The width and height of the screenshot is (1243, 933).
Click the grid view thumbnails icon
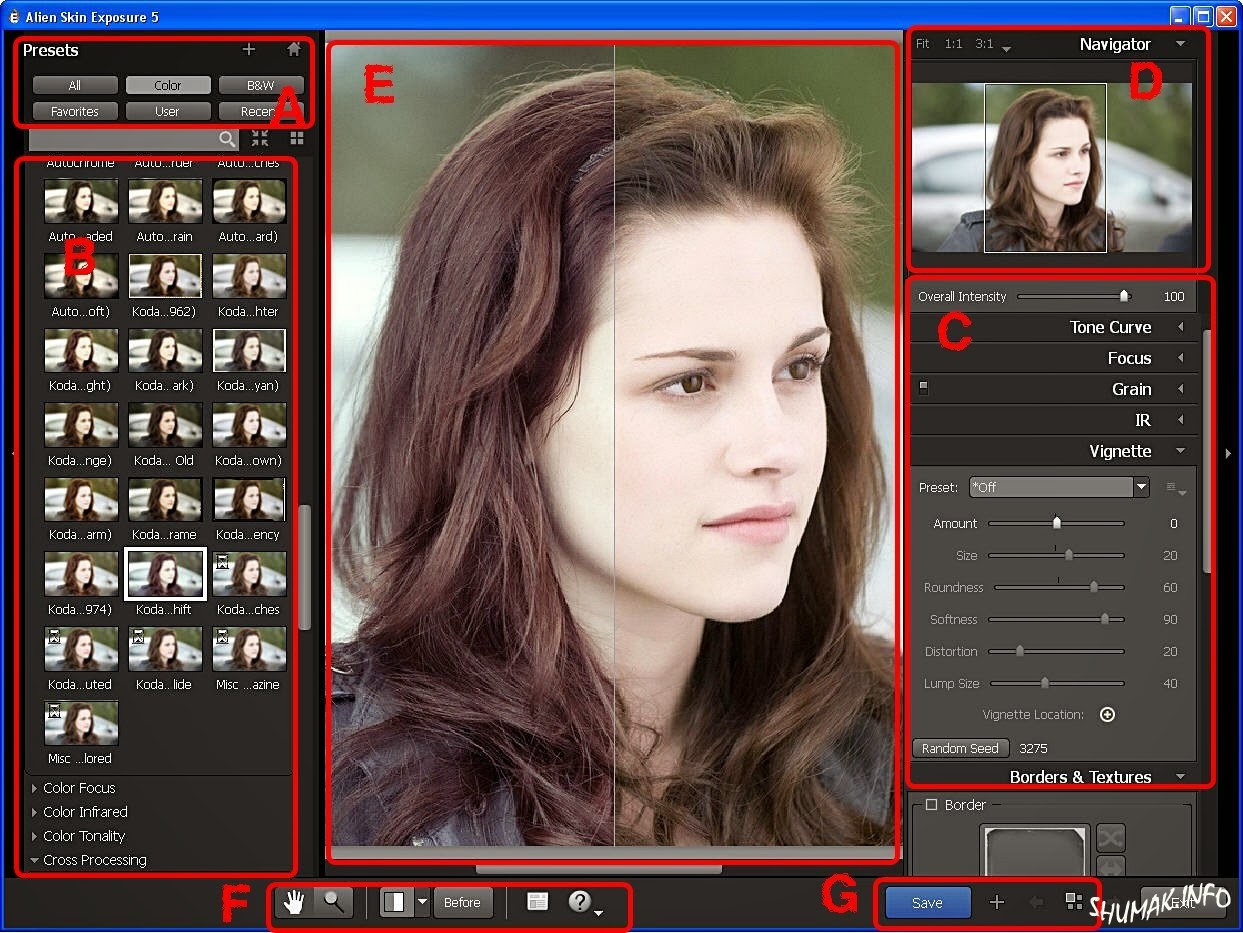[x=297, y=139]
